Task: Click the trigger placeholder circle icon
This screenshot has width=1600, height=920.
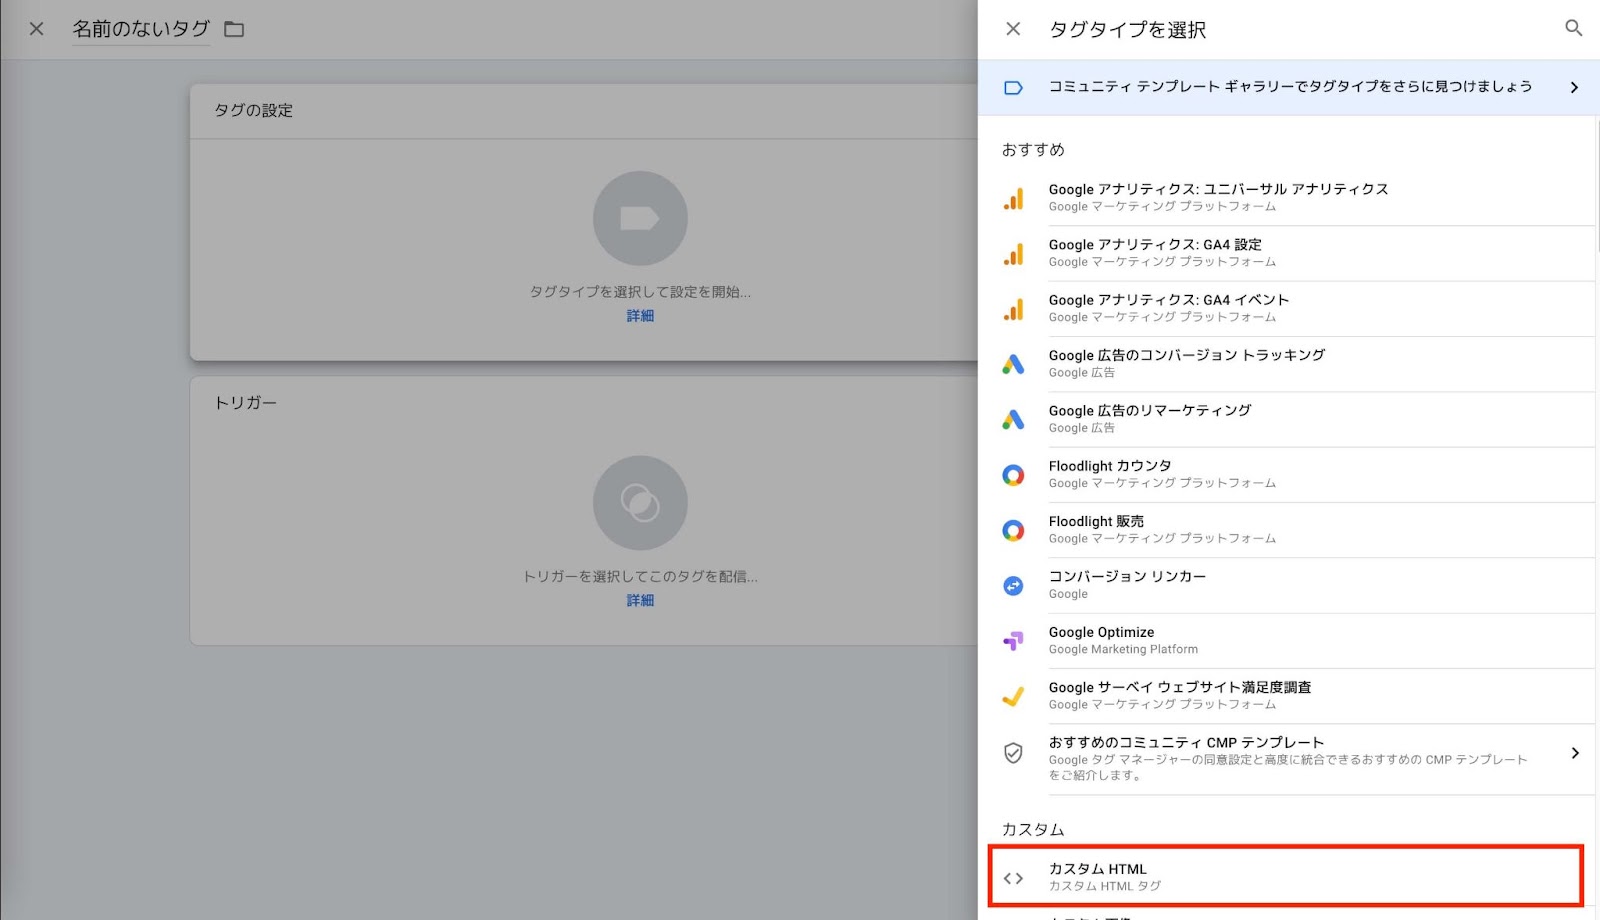Action: point(640,503)
